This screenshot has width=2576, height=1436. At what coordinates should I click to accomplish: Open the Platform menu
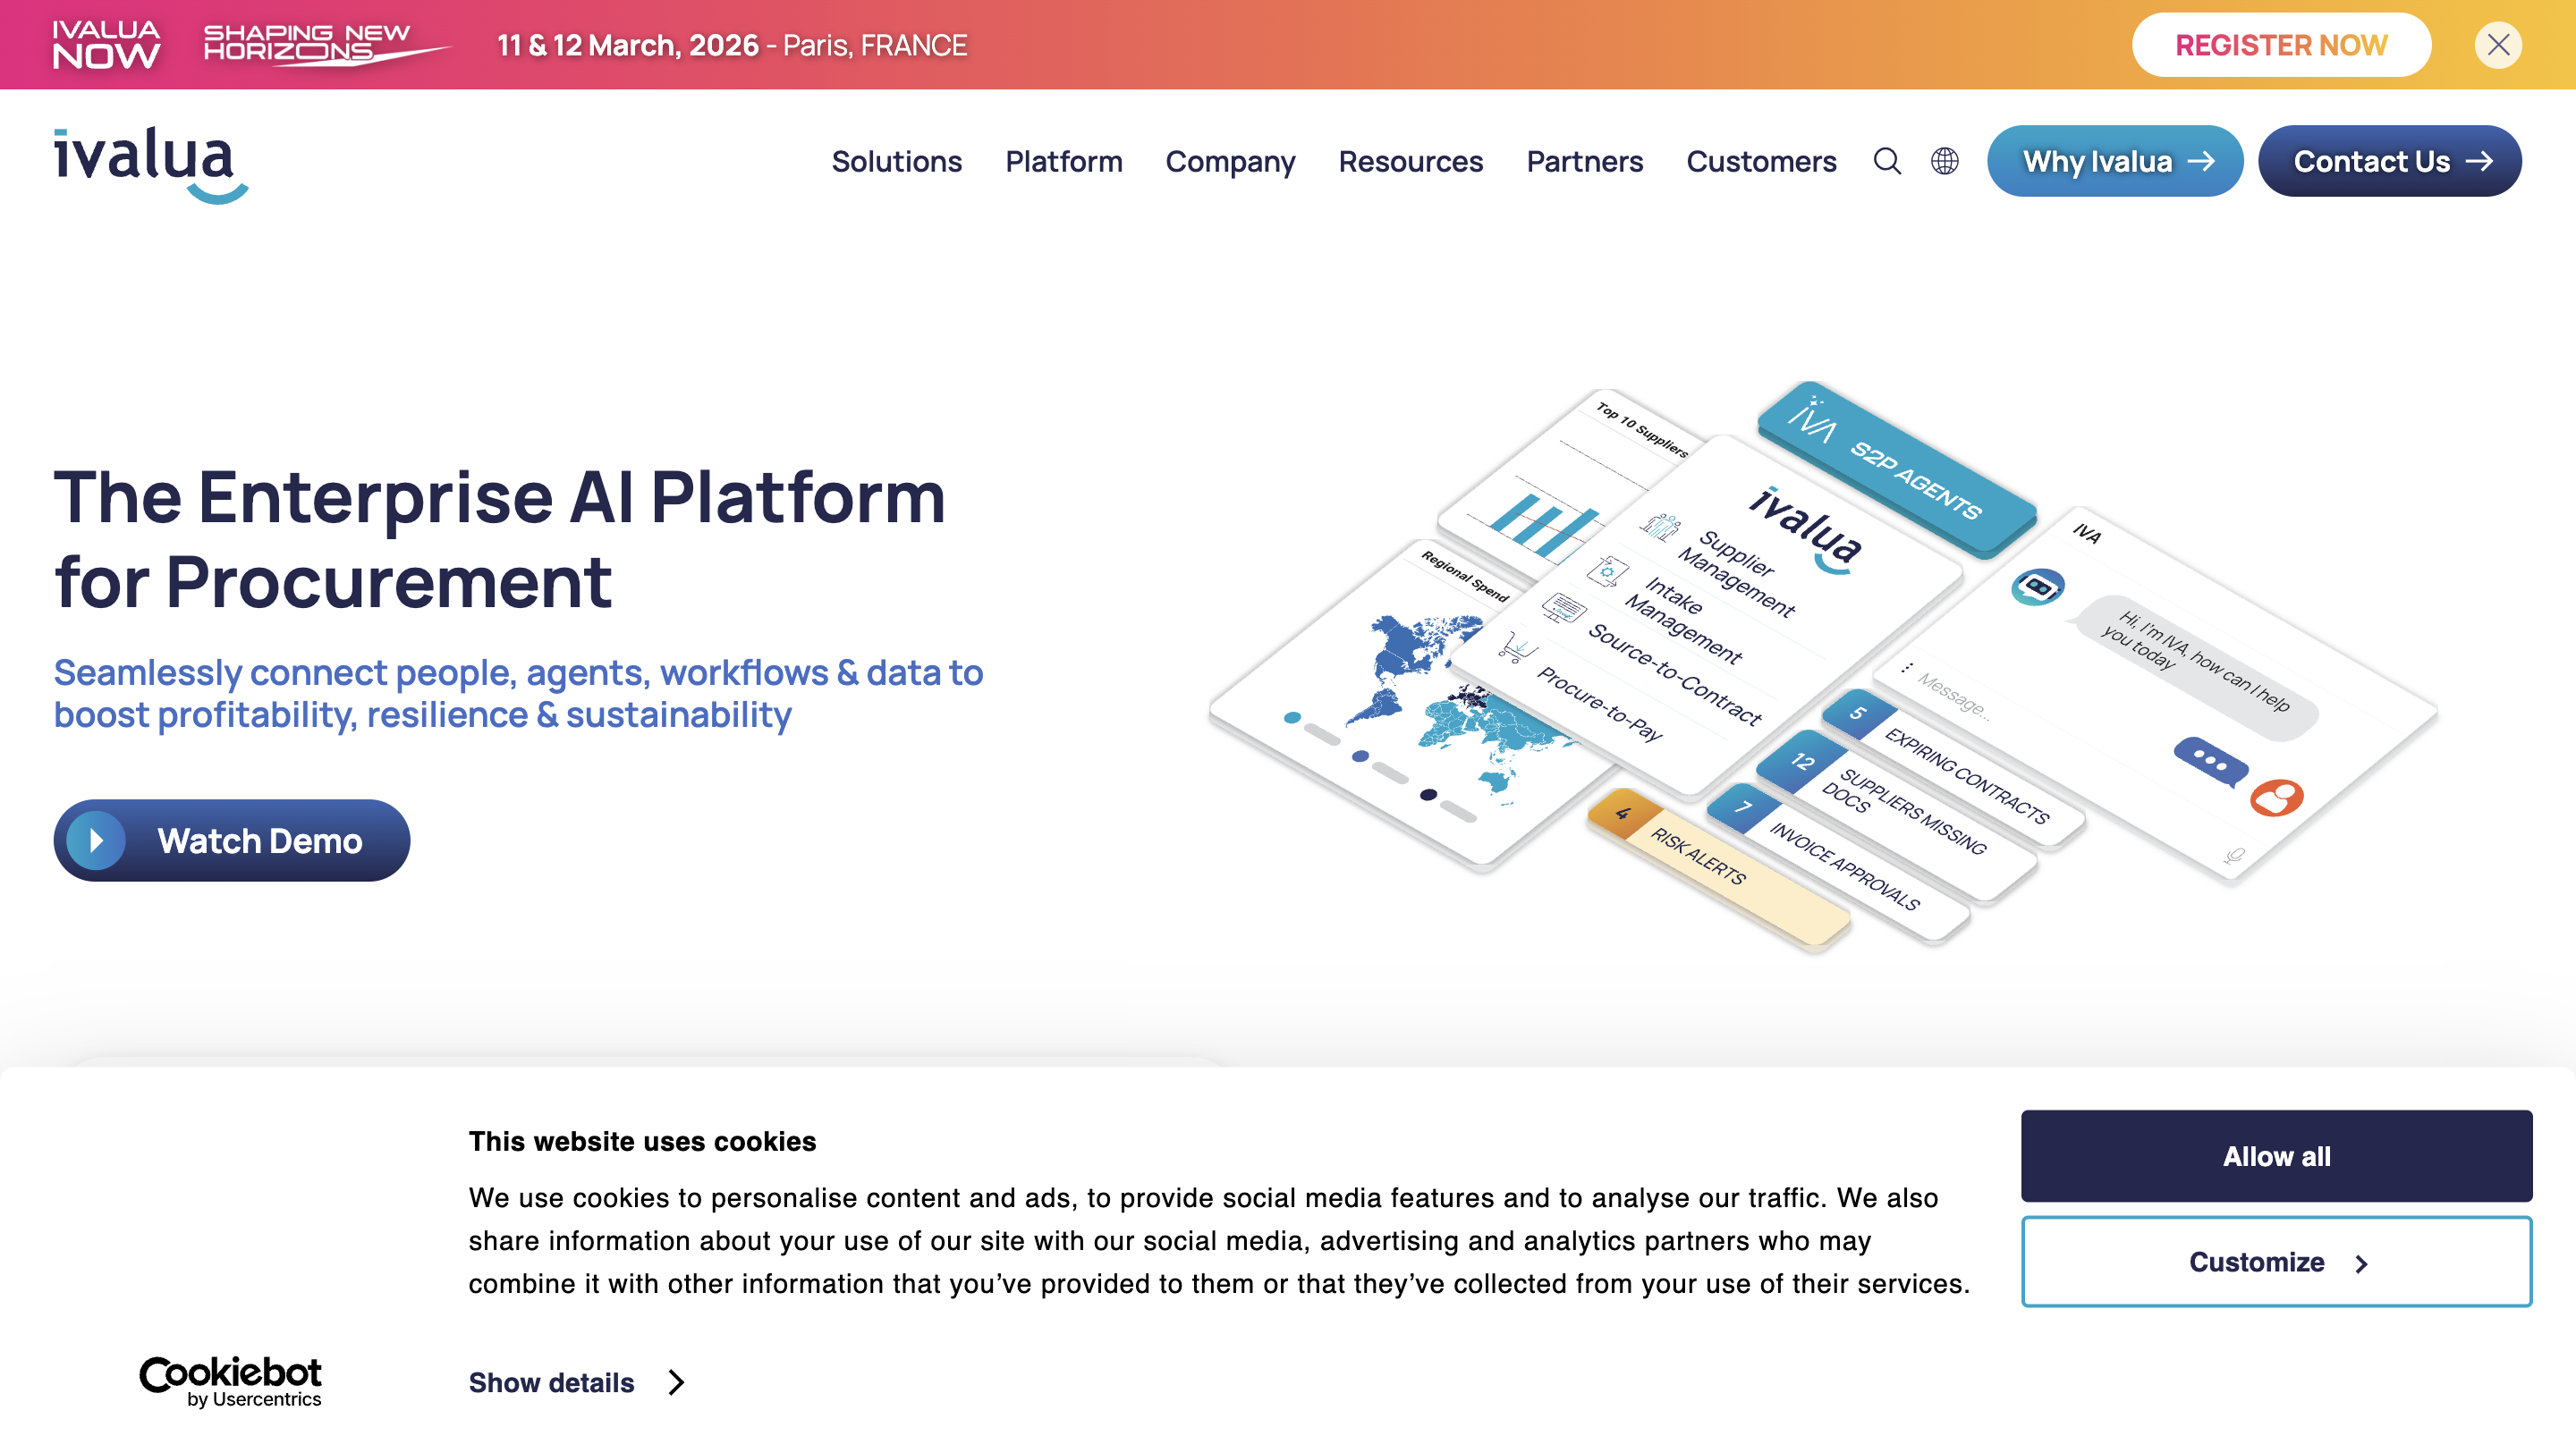tap(1063, 161)
